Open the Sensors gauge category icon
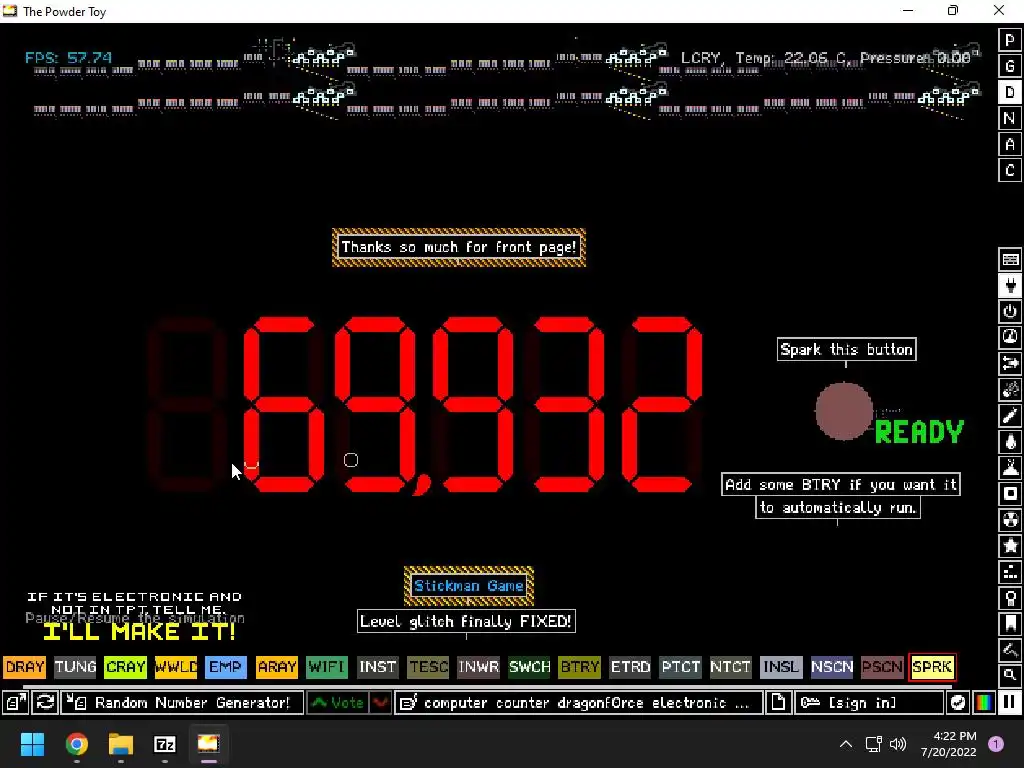The width and height of the screenshot is (1024, 768). [x=1010, y=337]
